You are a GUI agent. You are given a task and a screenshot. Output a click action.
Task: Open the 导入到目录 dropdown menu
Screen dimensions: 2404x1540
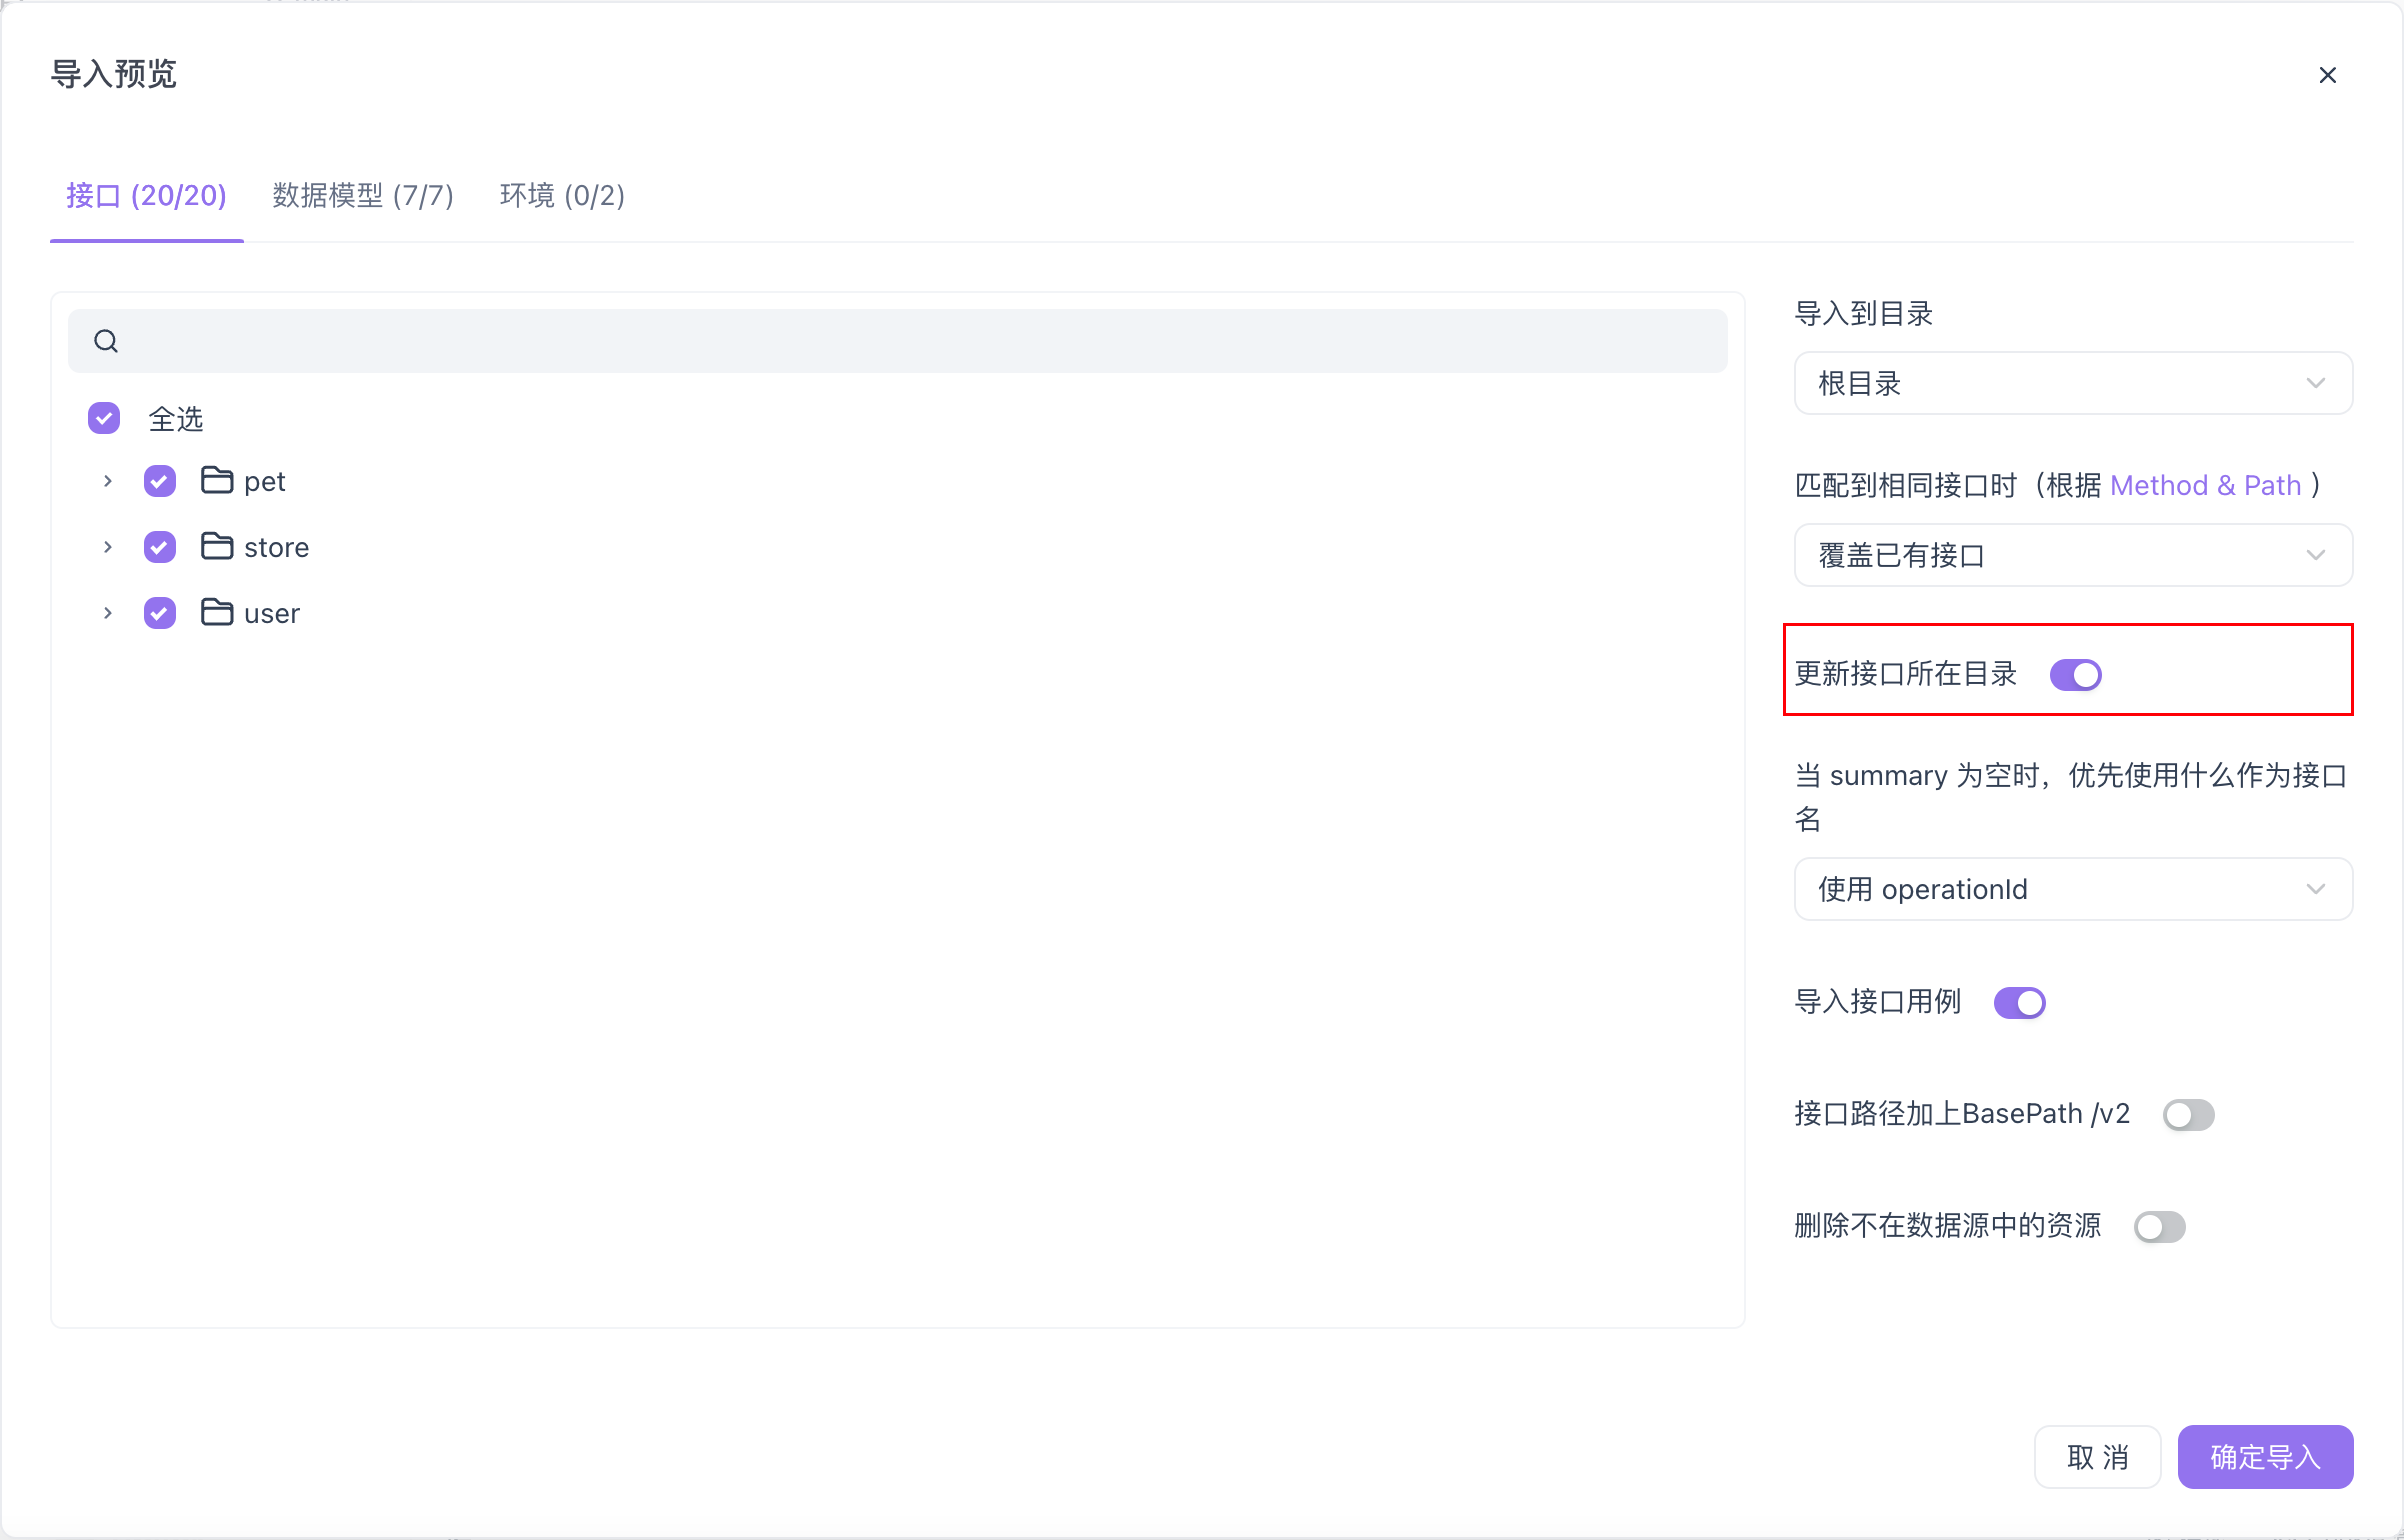tap(2073, 384)
